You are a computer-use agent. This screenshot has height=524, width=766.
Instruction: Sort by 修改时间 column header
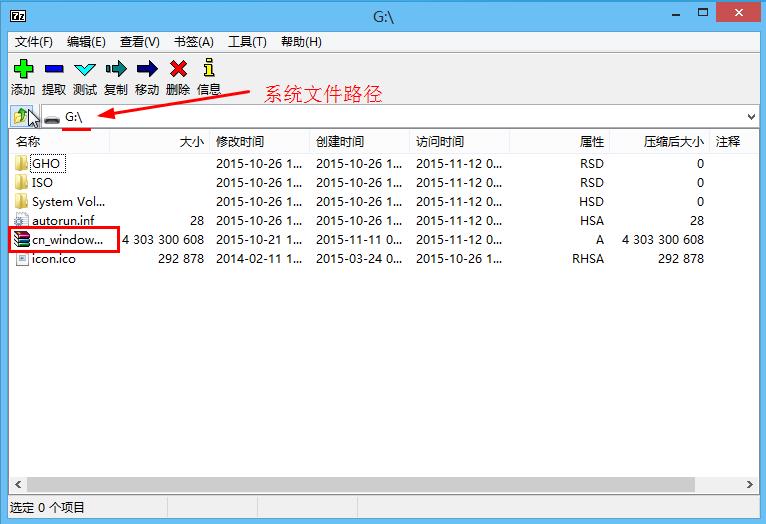pyautogui.click(x=259, y=142)
